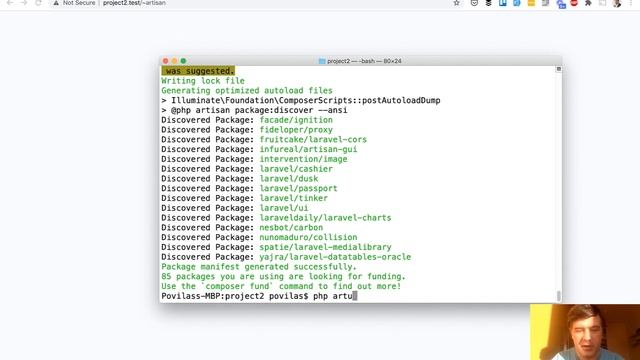640x360 pixels.
Task: Open the Pocket extension icon
Action: tap(474, 3)
